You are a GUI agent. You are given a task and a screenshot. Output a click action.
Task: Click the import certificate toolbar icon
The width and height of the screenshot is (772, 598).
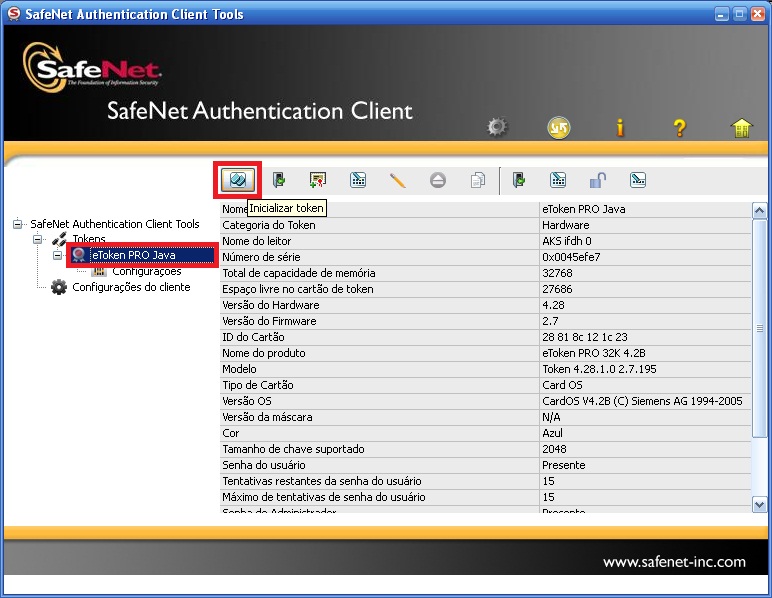[318, 180]
